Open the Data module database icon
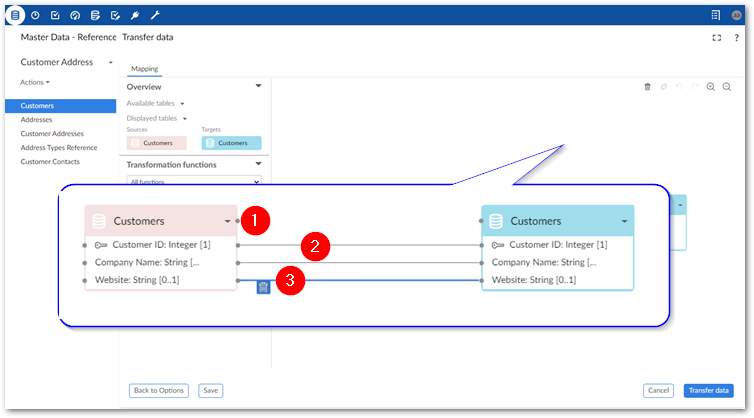754x418 pixels. 15,15
